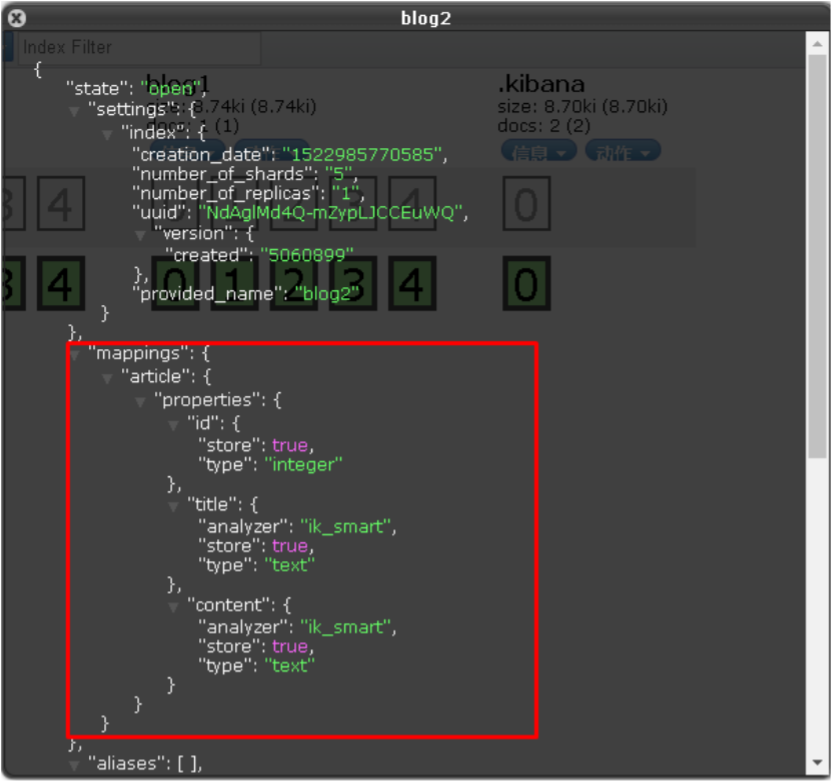Click the "state" key text
Image resolution: width=832 pixels, height=783 pixels.
(x=97, y=88)
